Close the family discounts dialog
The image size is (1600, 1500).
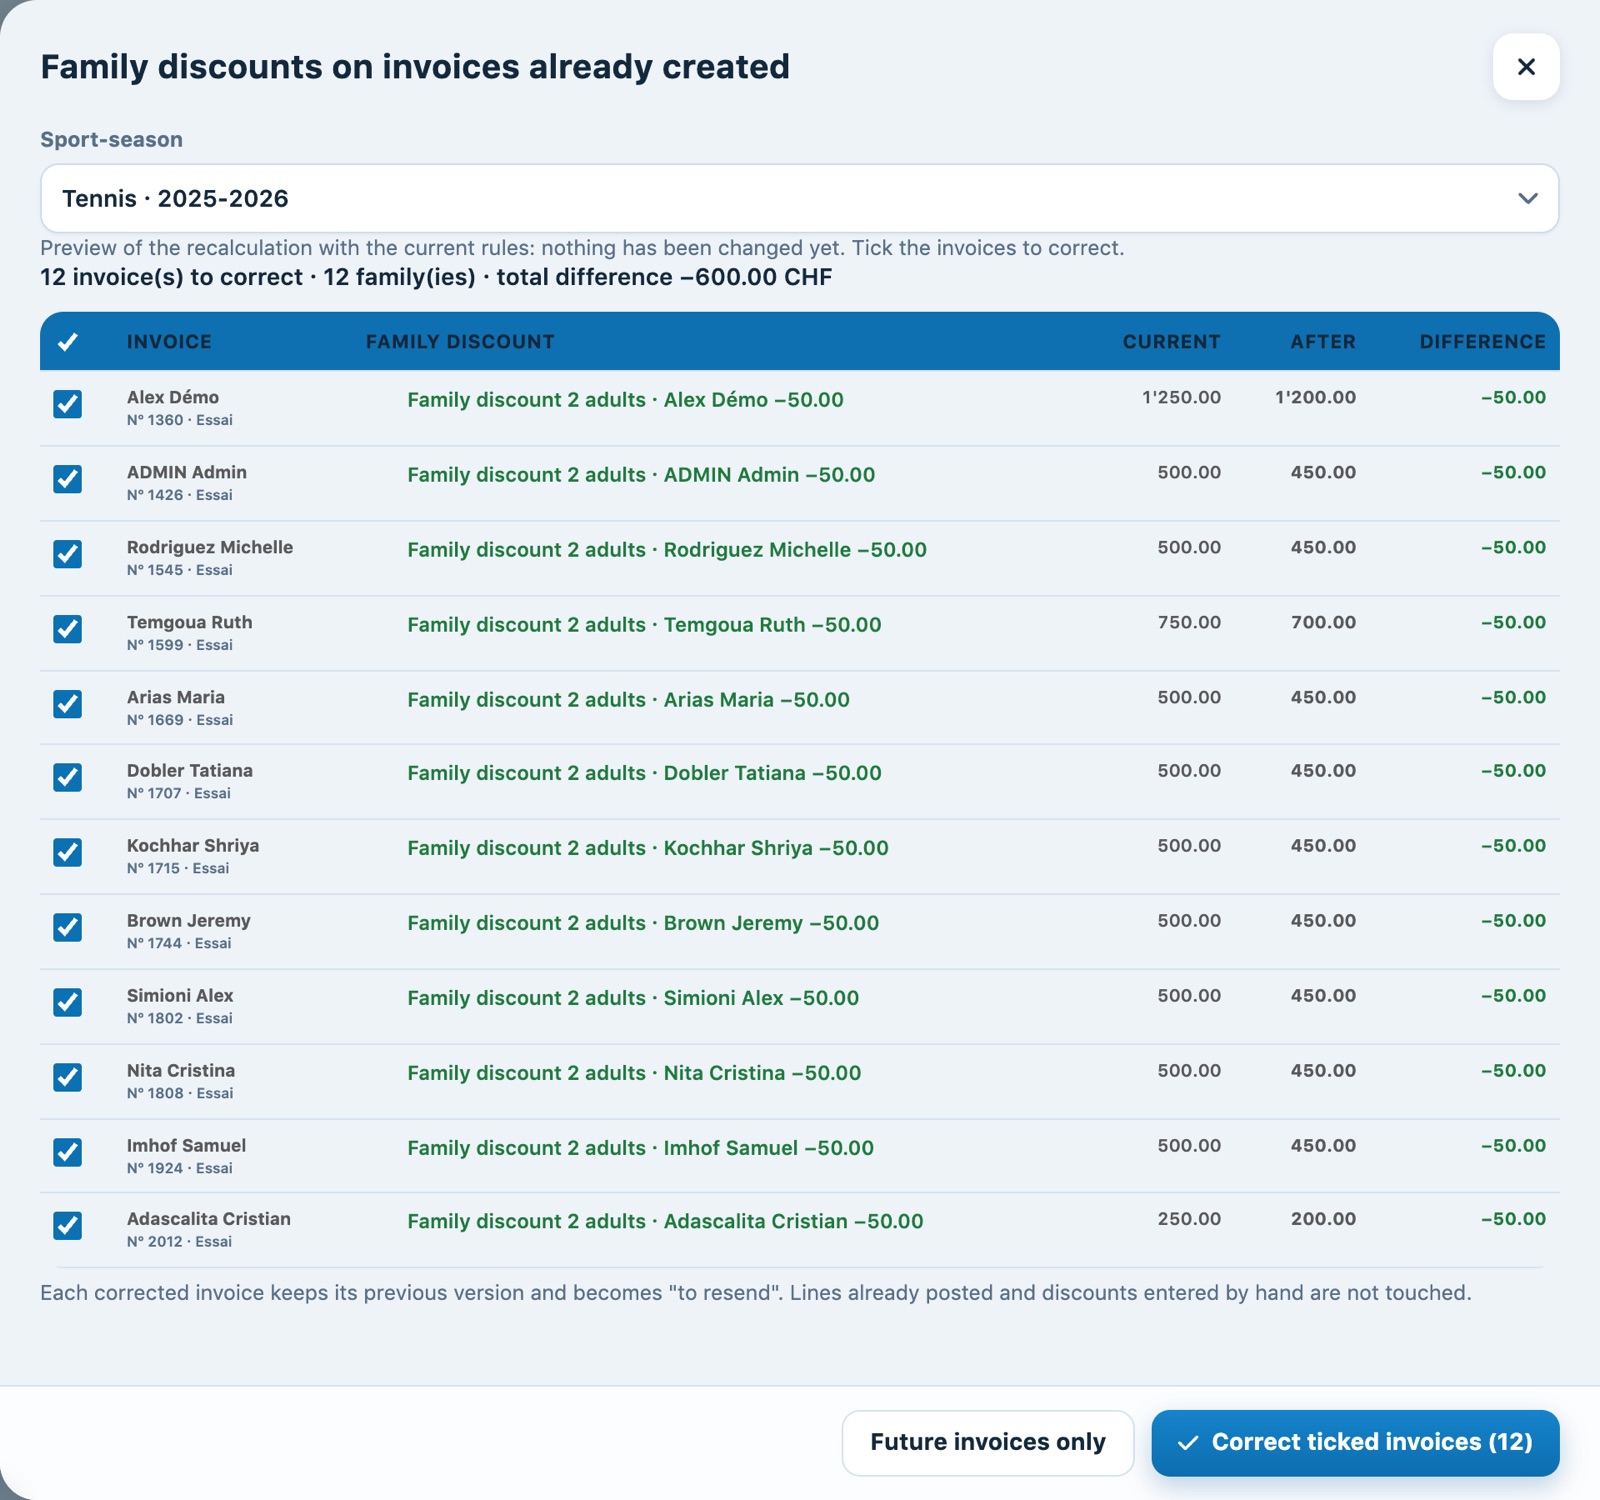pos(1526,67)
